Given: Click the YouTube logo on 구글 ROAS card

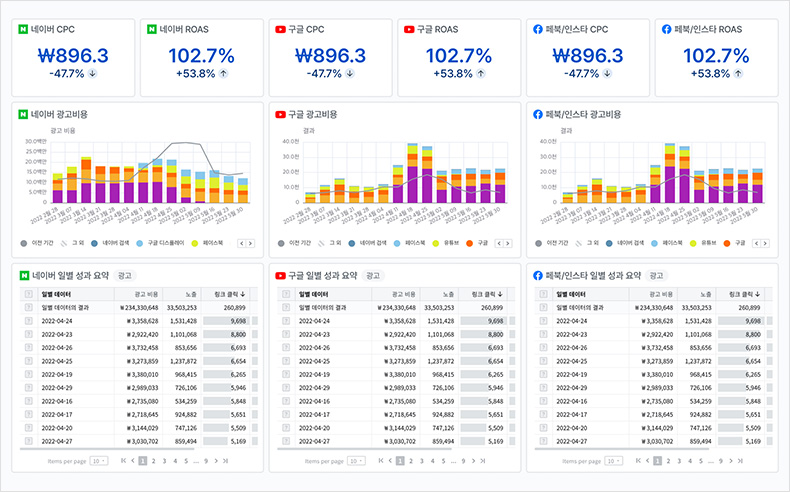Looking at the screenshot, I should 409,30.
